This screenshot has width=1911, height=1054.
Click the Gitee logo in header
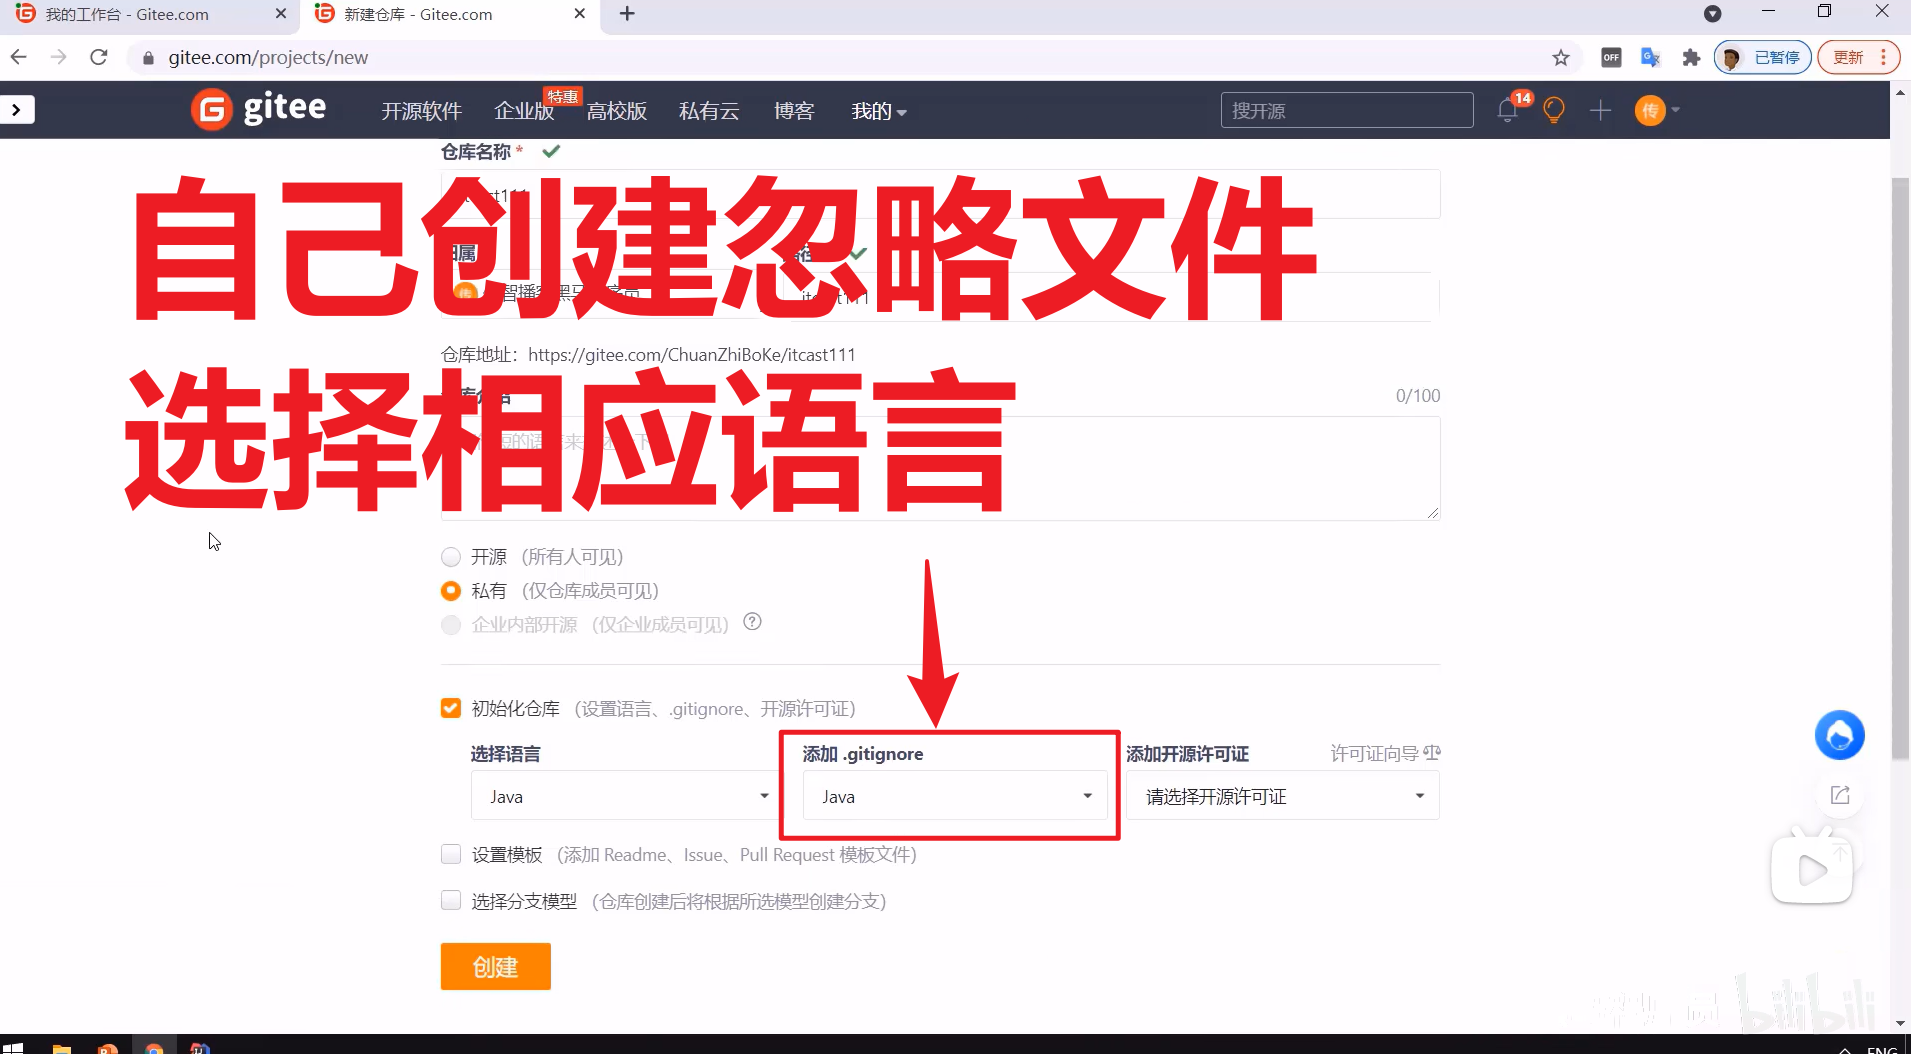(258, 109)
